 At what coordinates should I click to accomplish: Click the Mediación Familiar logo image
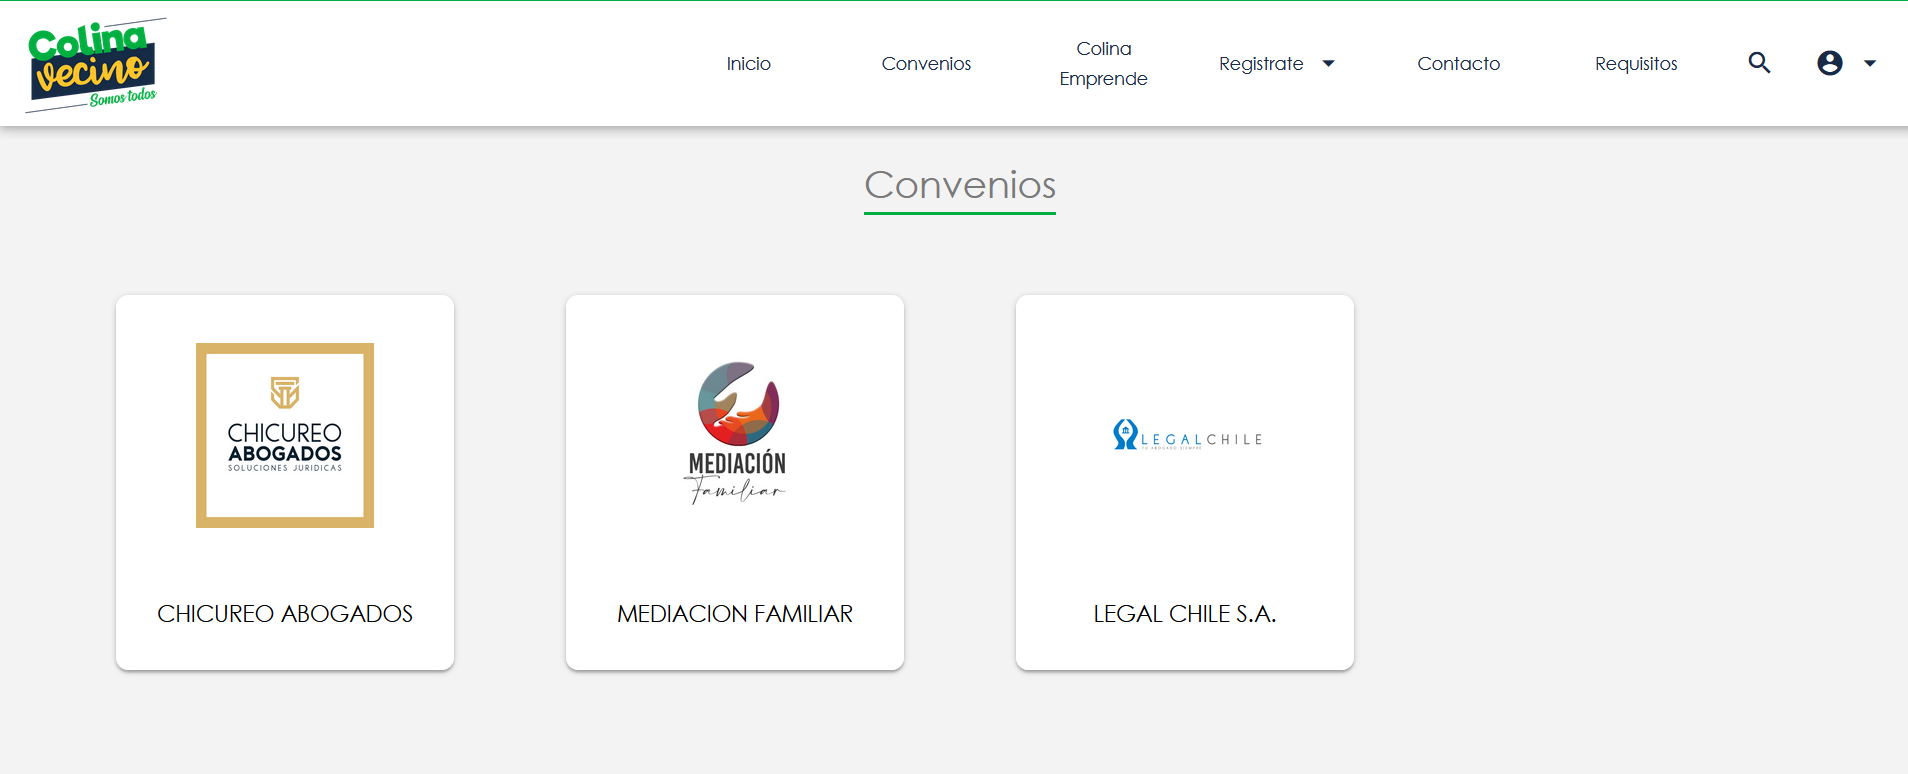pyautogui.click(x=736, y=432)
